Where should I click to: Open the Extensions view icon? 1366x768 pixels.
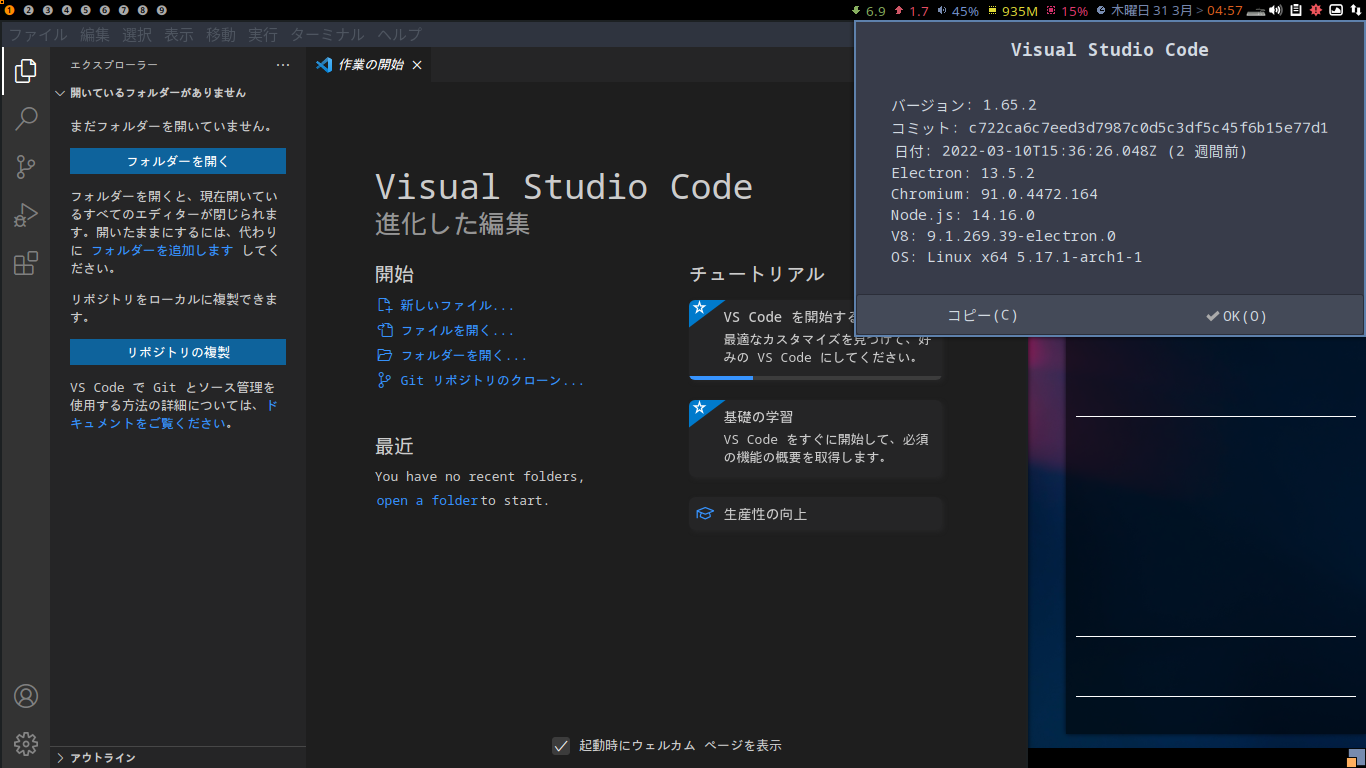click(26, 263)
